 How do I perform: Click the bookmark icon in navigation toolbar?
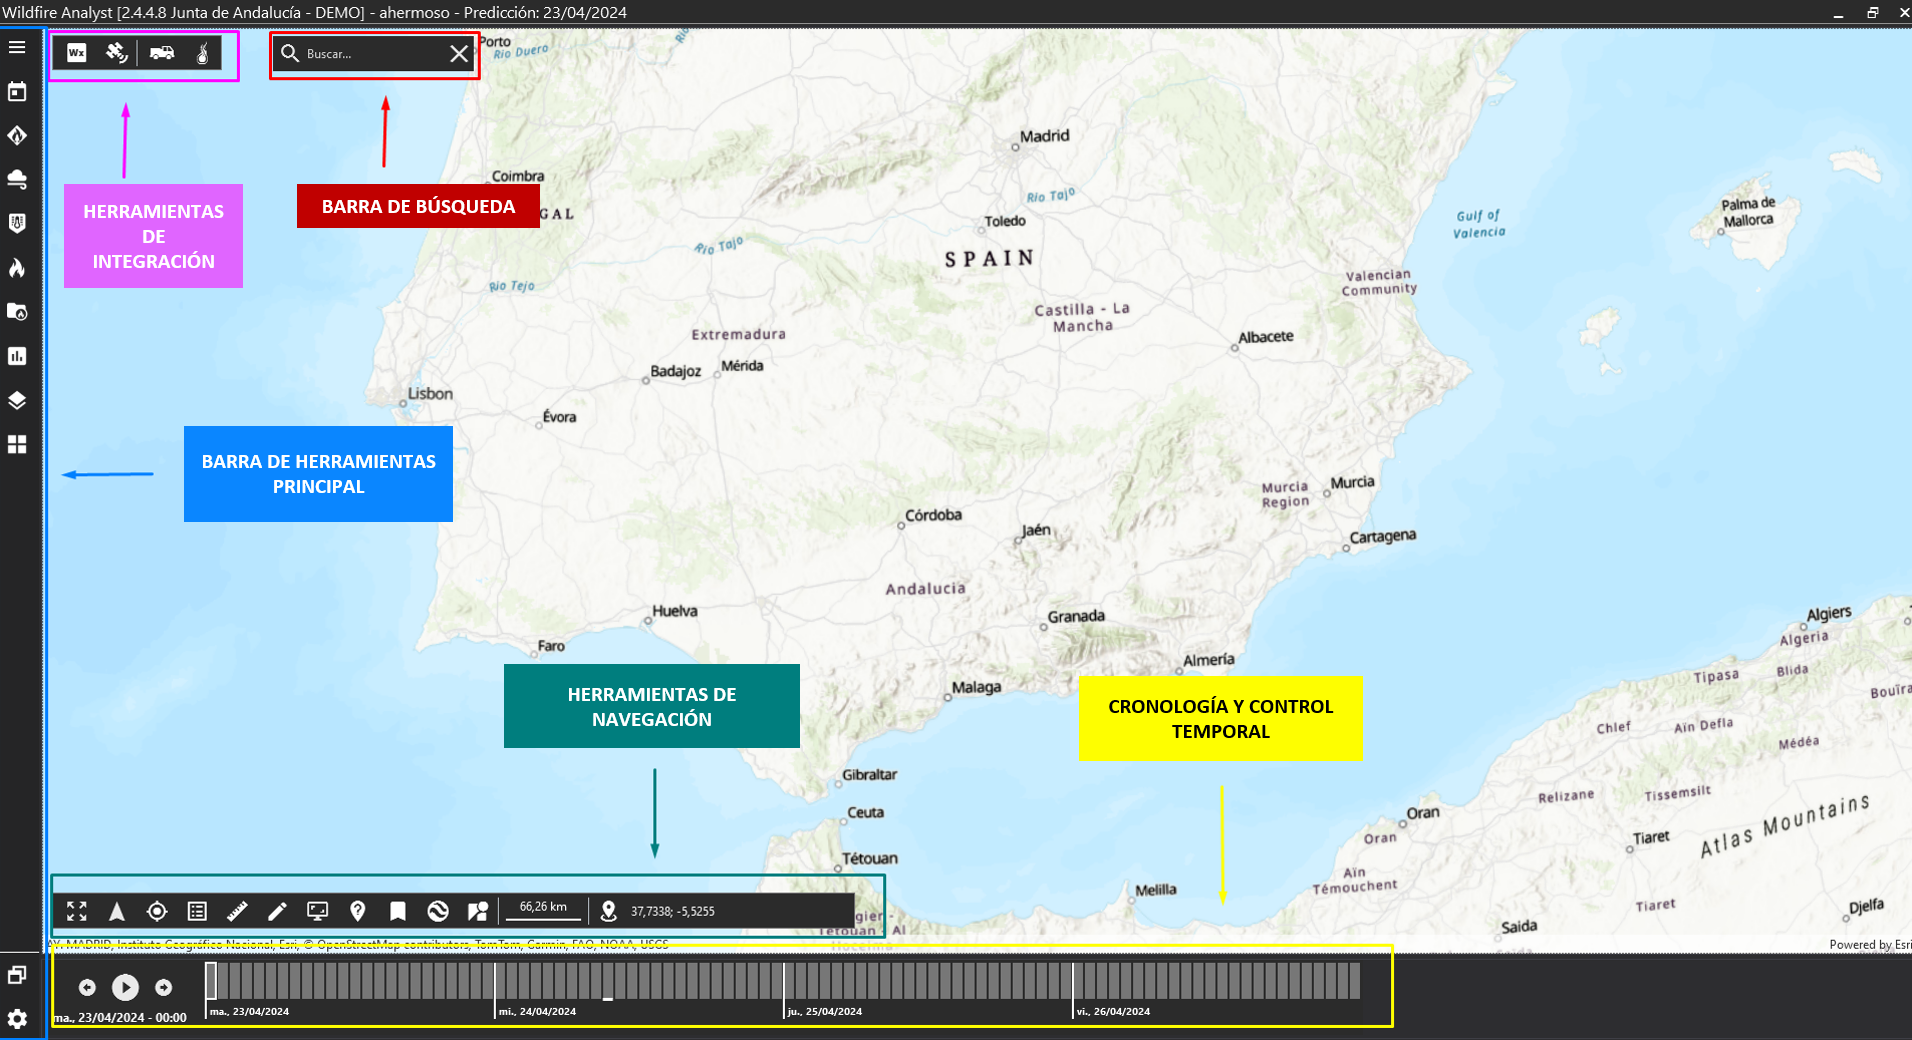(x=398, y=911)
